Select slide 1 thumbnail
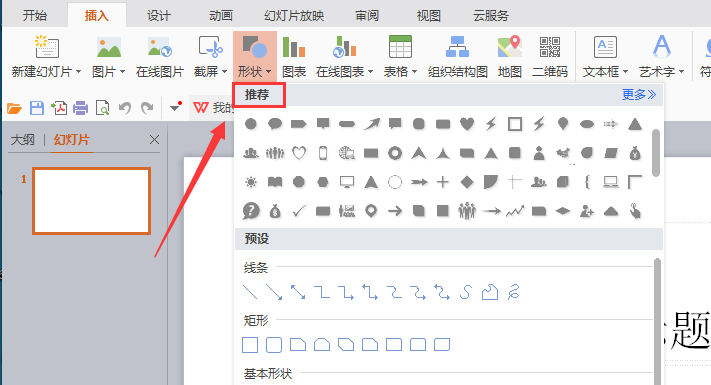Screen dimensions: 711x385 click(91, 201)
